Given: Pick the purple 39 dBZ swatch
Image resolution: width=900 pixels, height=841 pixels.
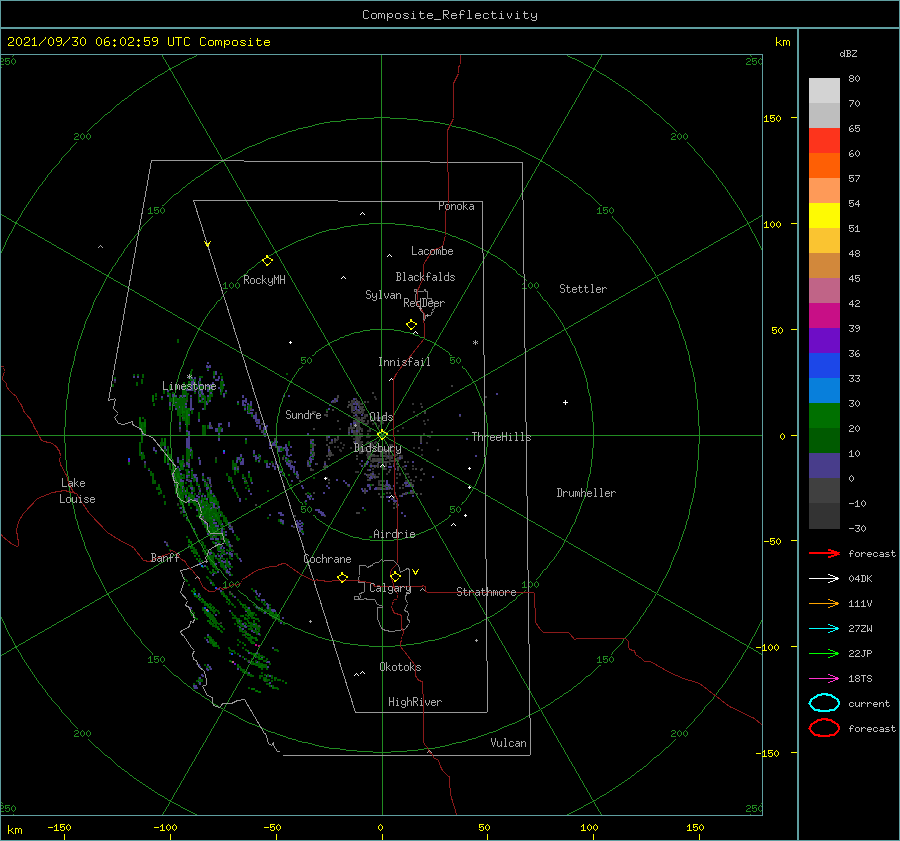Looking at the screenshot, I should pyautogui.click(x=824, y=341).
